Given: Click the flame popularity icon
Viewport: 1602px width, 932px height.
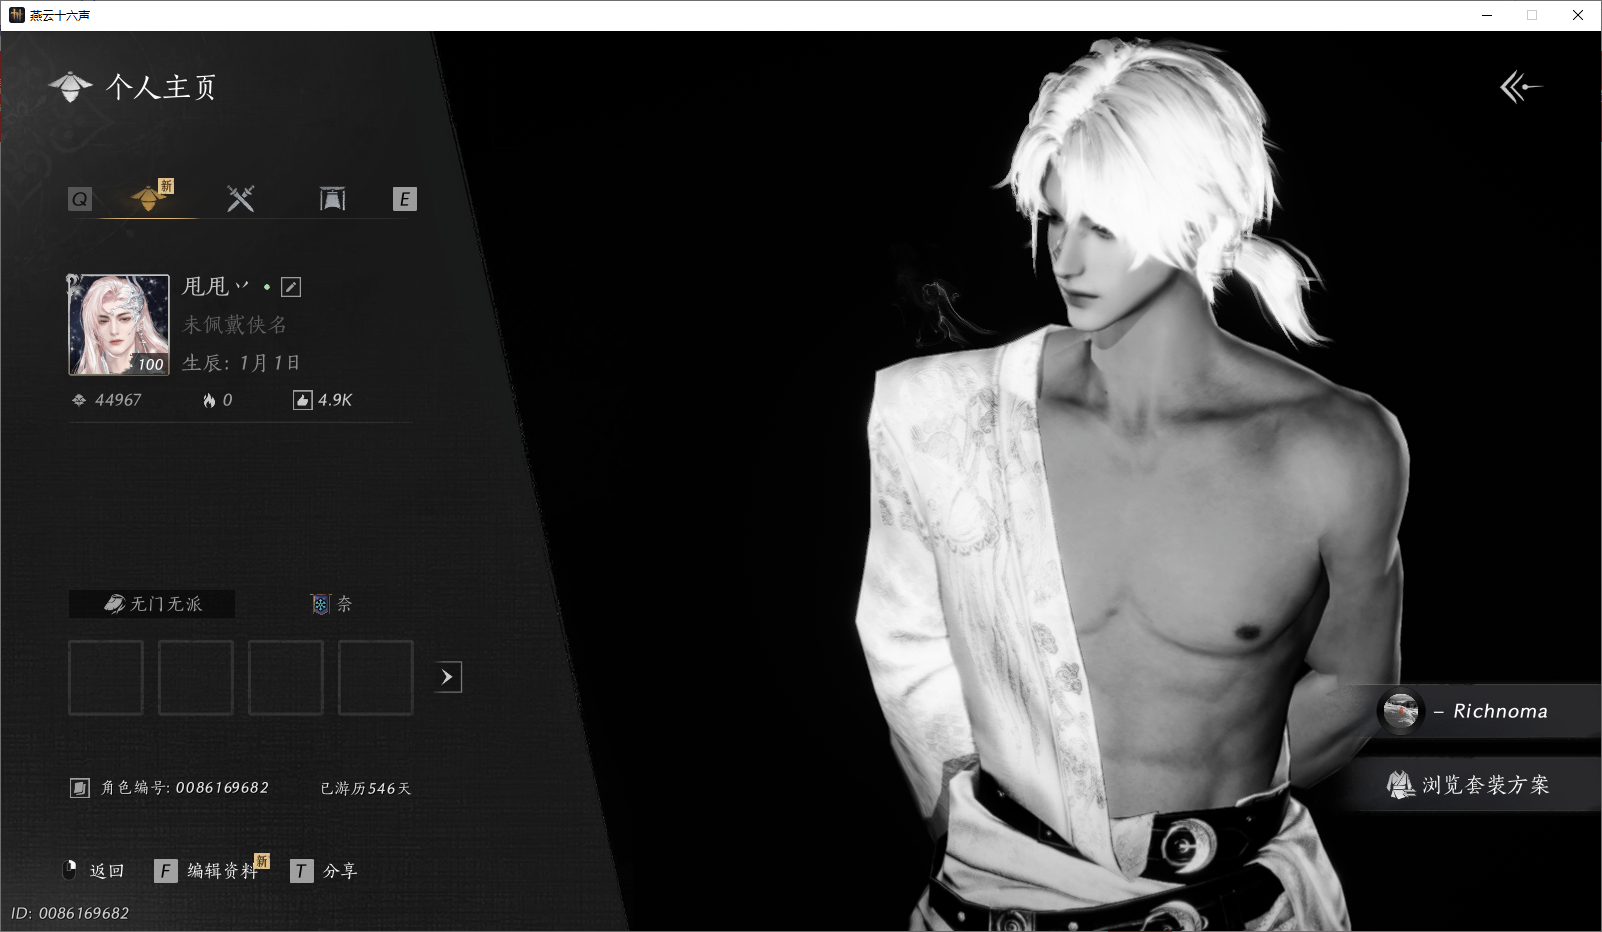Looking at the screenshot, I should 209,400.
